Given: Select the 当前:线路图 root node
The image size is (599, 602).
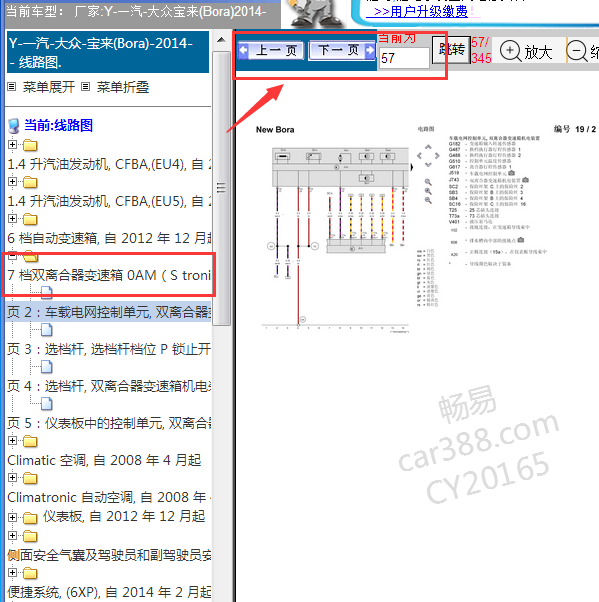Looking at the screenshot, I should click(58, 125).
